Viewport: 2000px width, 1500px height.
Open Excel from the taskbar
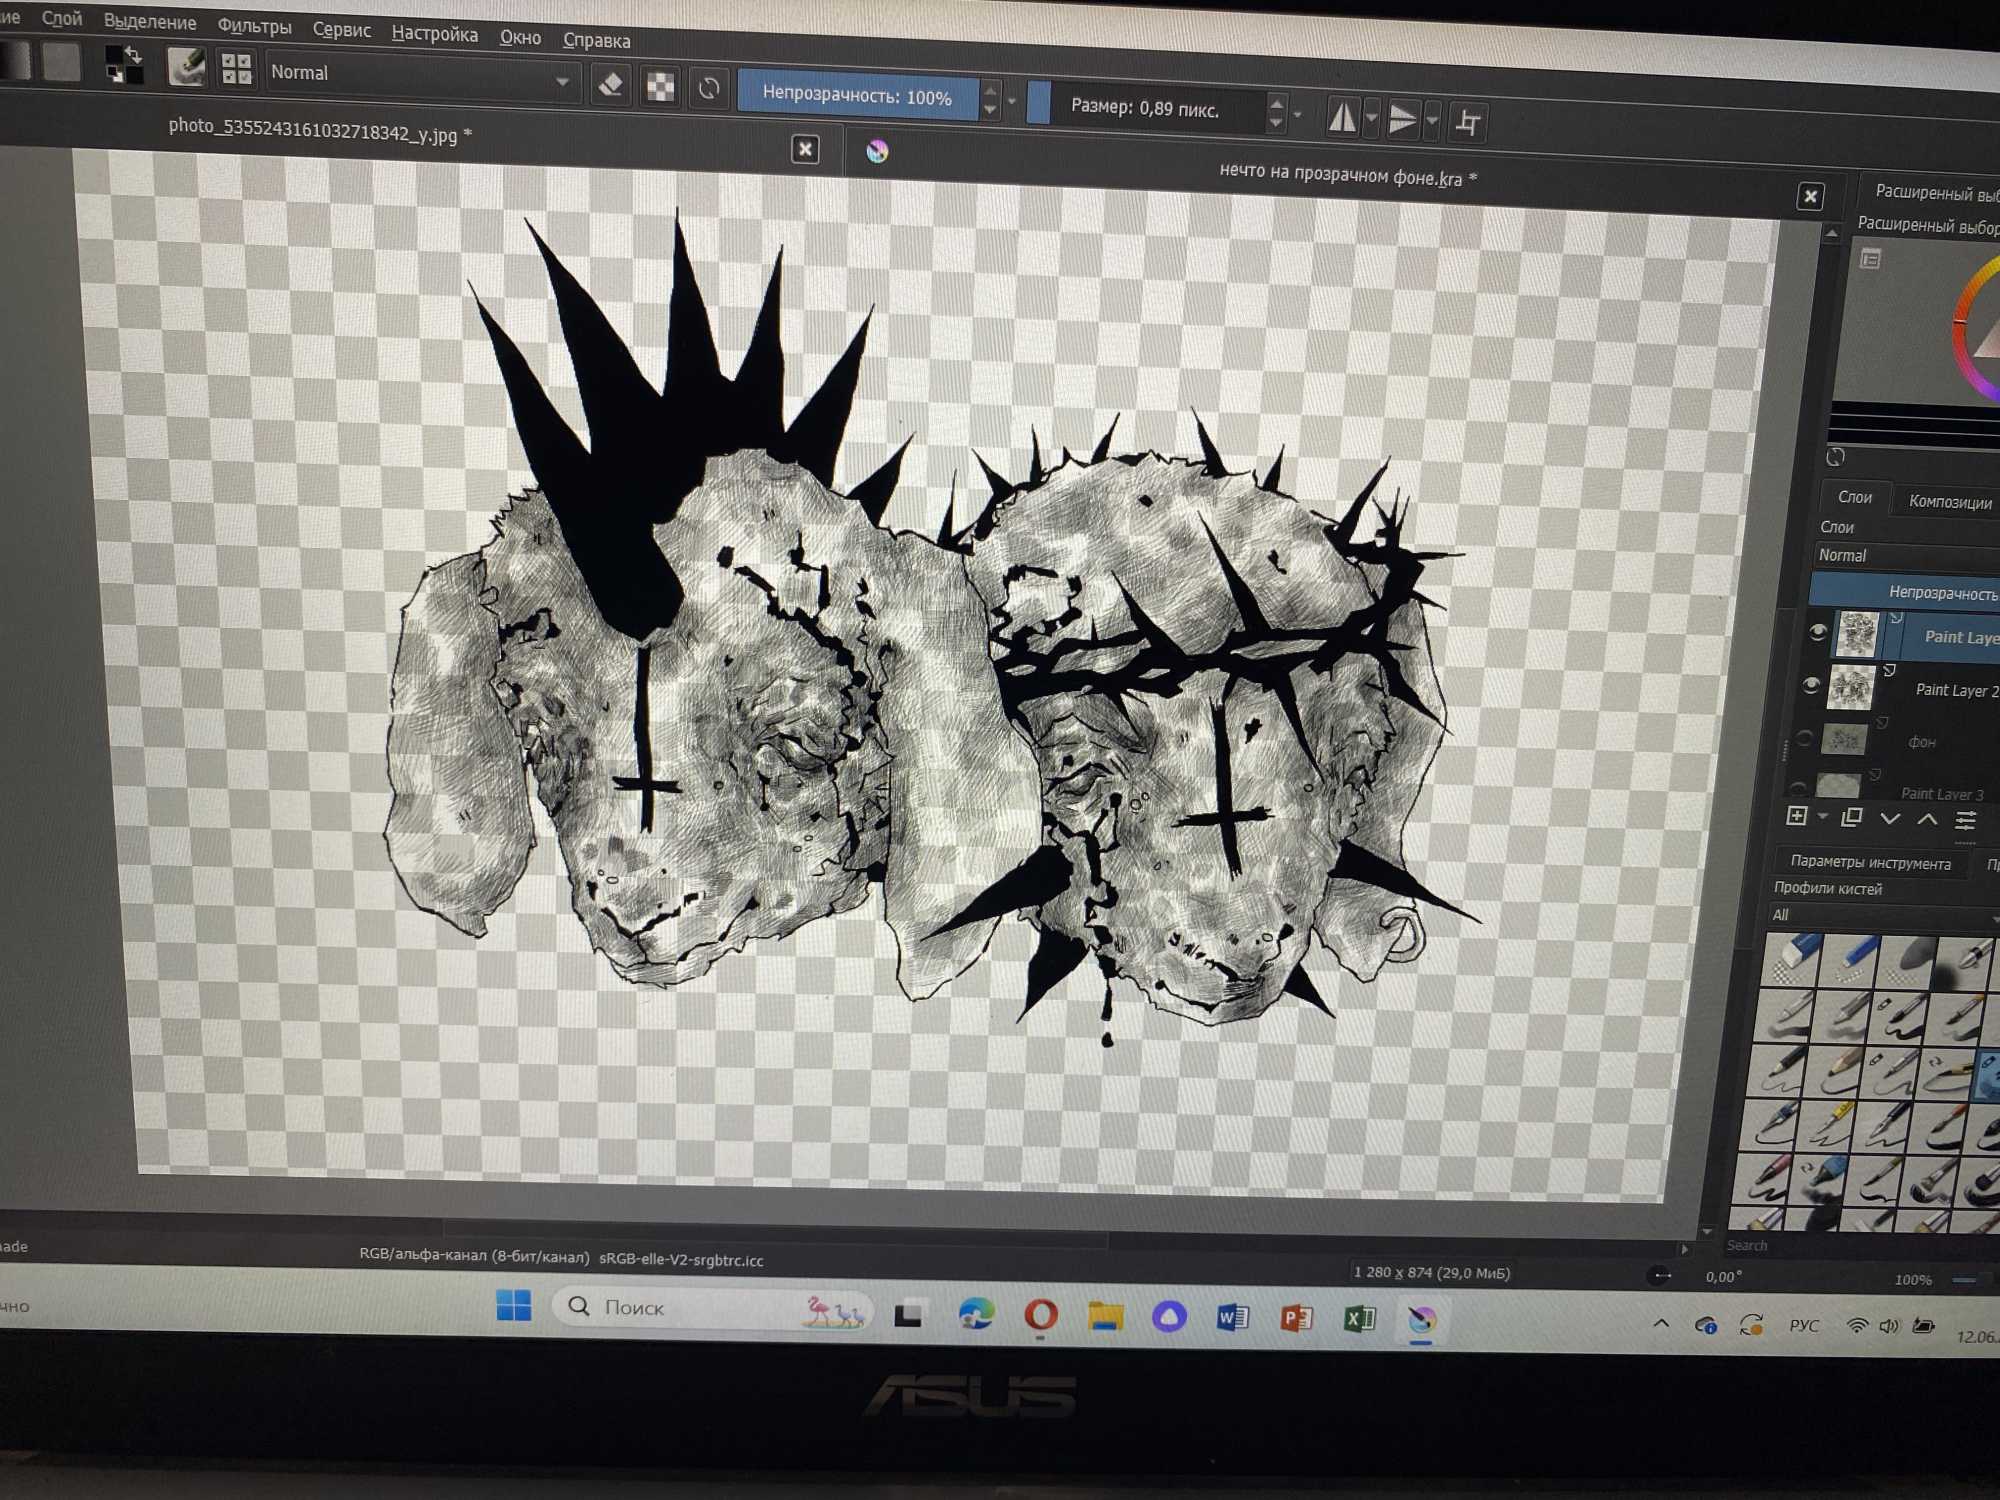click(x=1359, y=1319)
